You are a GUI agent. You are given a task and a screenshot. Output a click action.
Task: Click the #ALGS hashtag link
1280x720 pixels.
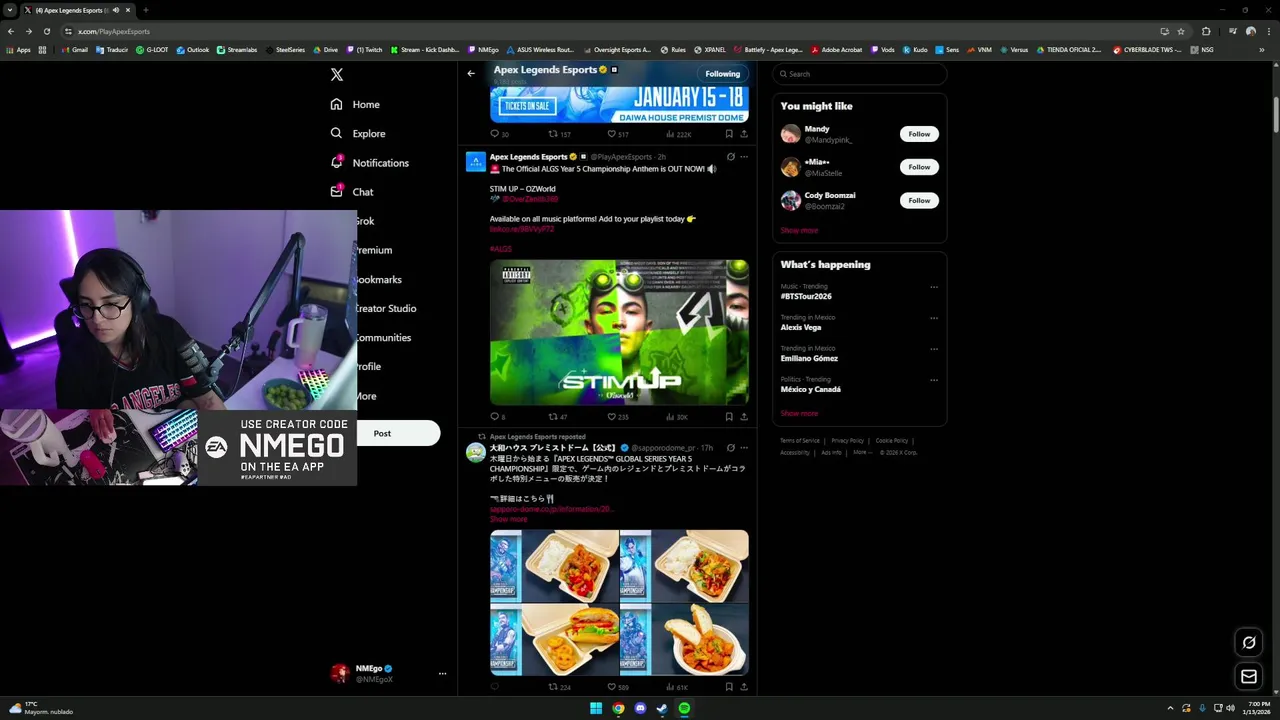pos(500,249)
